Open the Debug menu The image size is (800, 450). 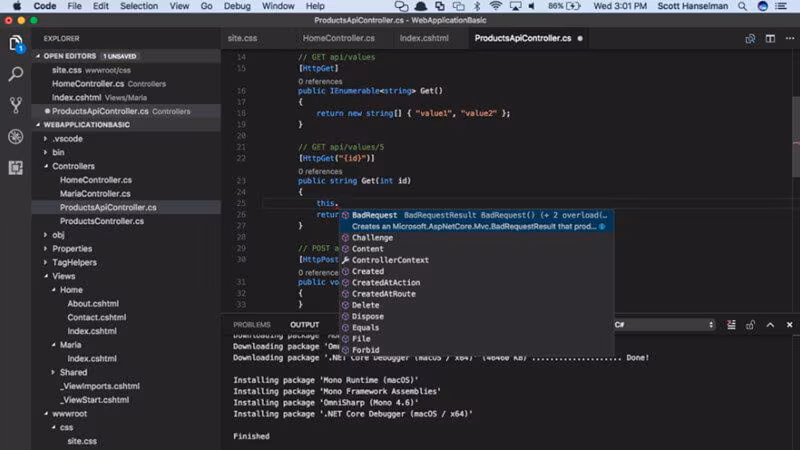pos(237,6)
